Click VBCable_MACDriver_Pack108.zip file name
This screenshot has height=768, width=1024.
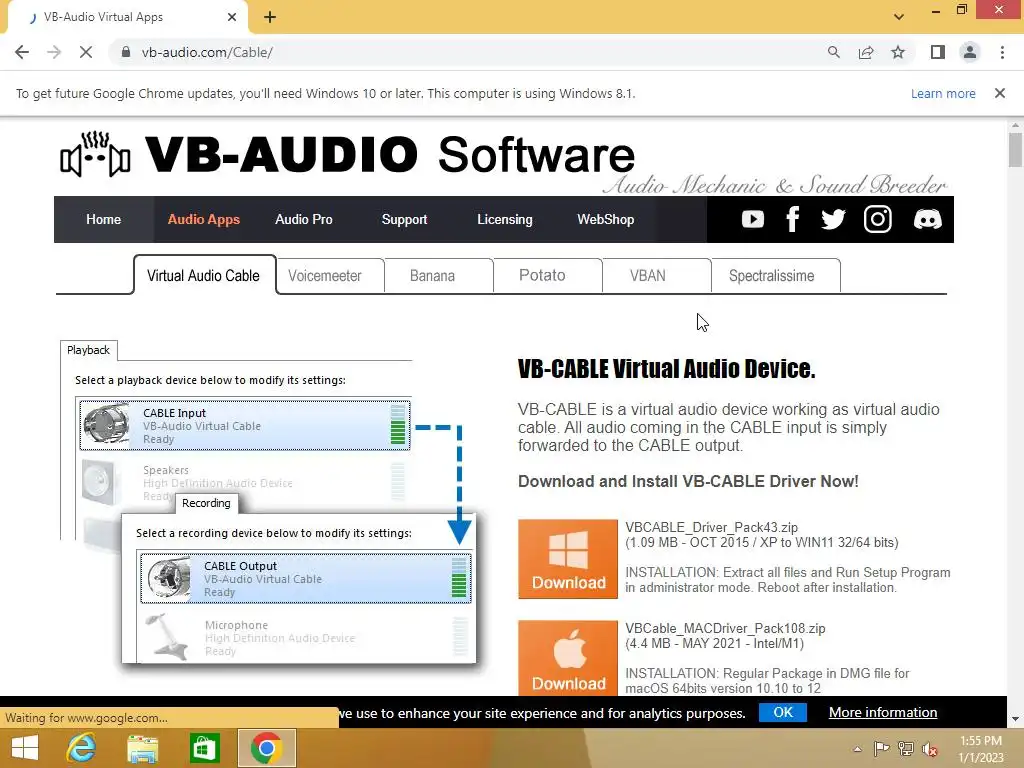click(725, 628)
